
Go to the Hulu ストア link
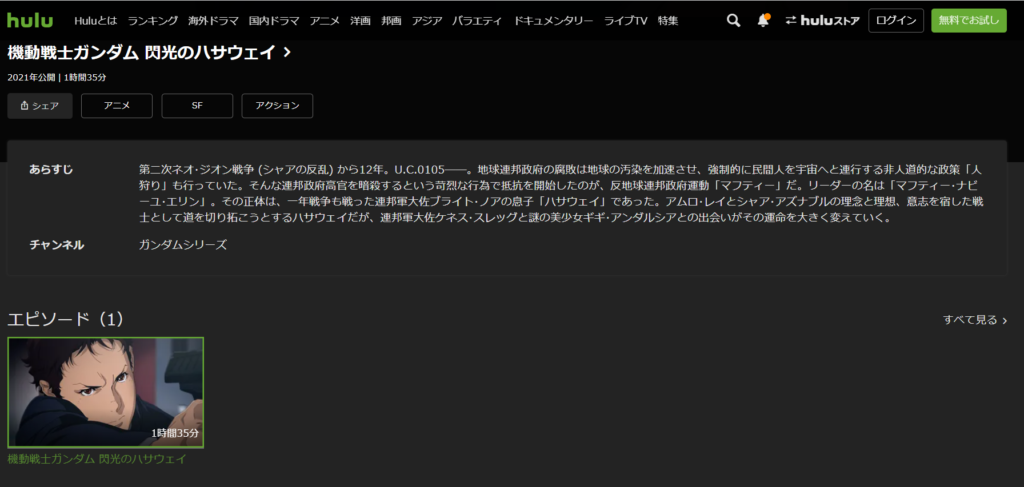click(822, 21)
